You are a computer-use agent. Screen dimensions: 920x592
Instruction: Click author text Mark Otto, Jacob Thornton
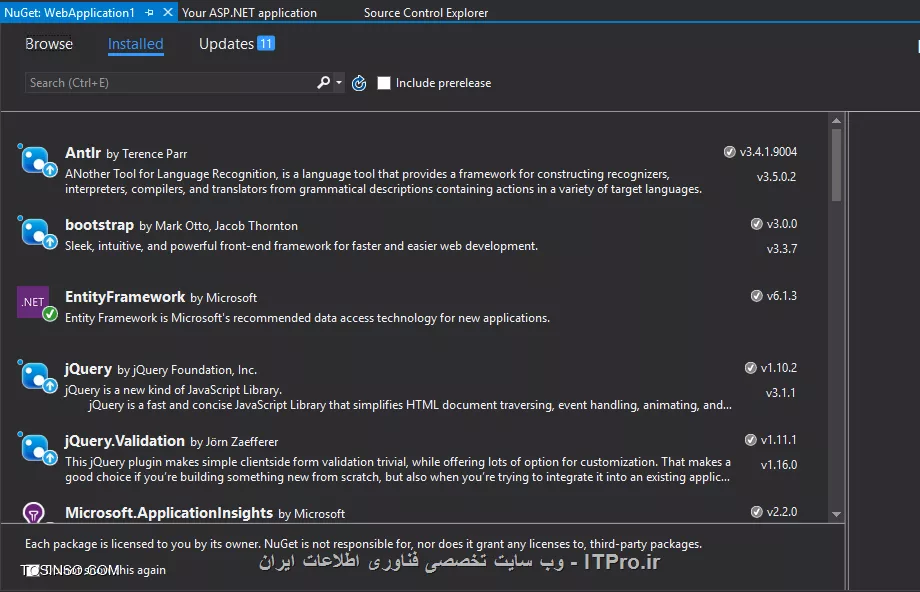pyautogui.click(x=226, y=226)
